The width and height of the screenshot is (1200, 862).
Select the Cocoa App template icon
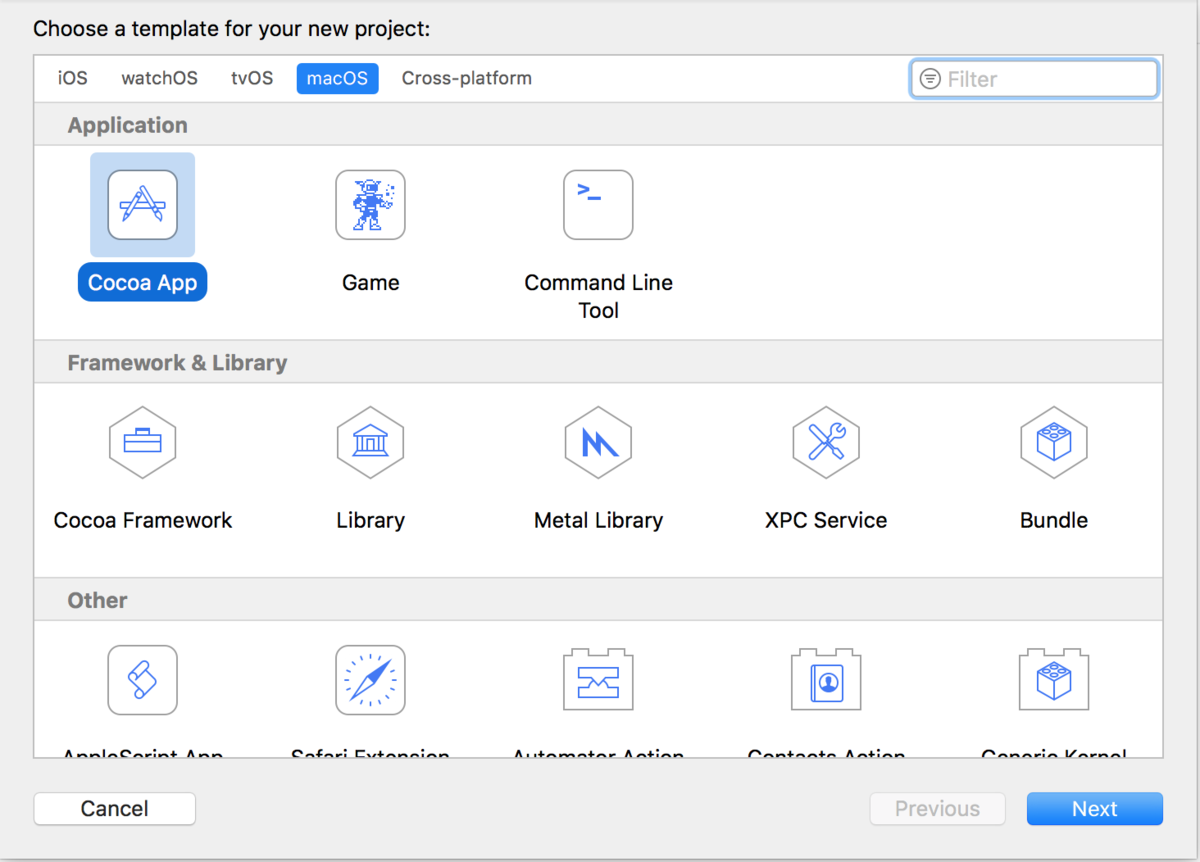coord(142,204)
